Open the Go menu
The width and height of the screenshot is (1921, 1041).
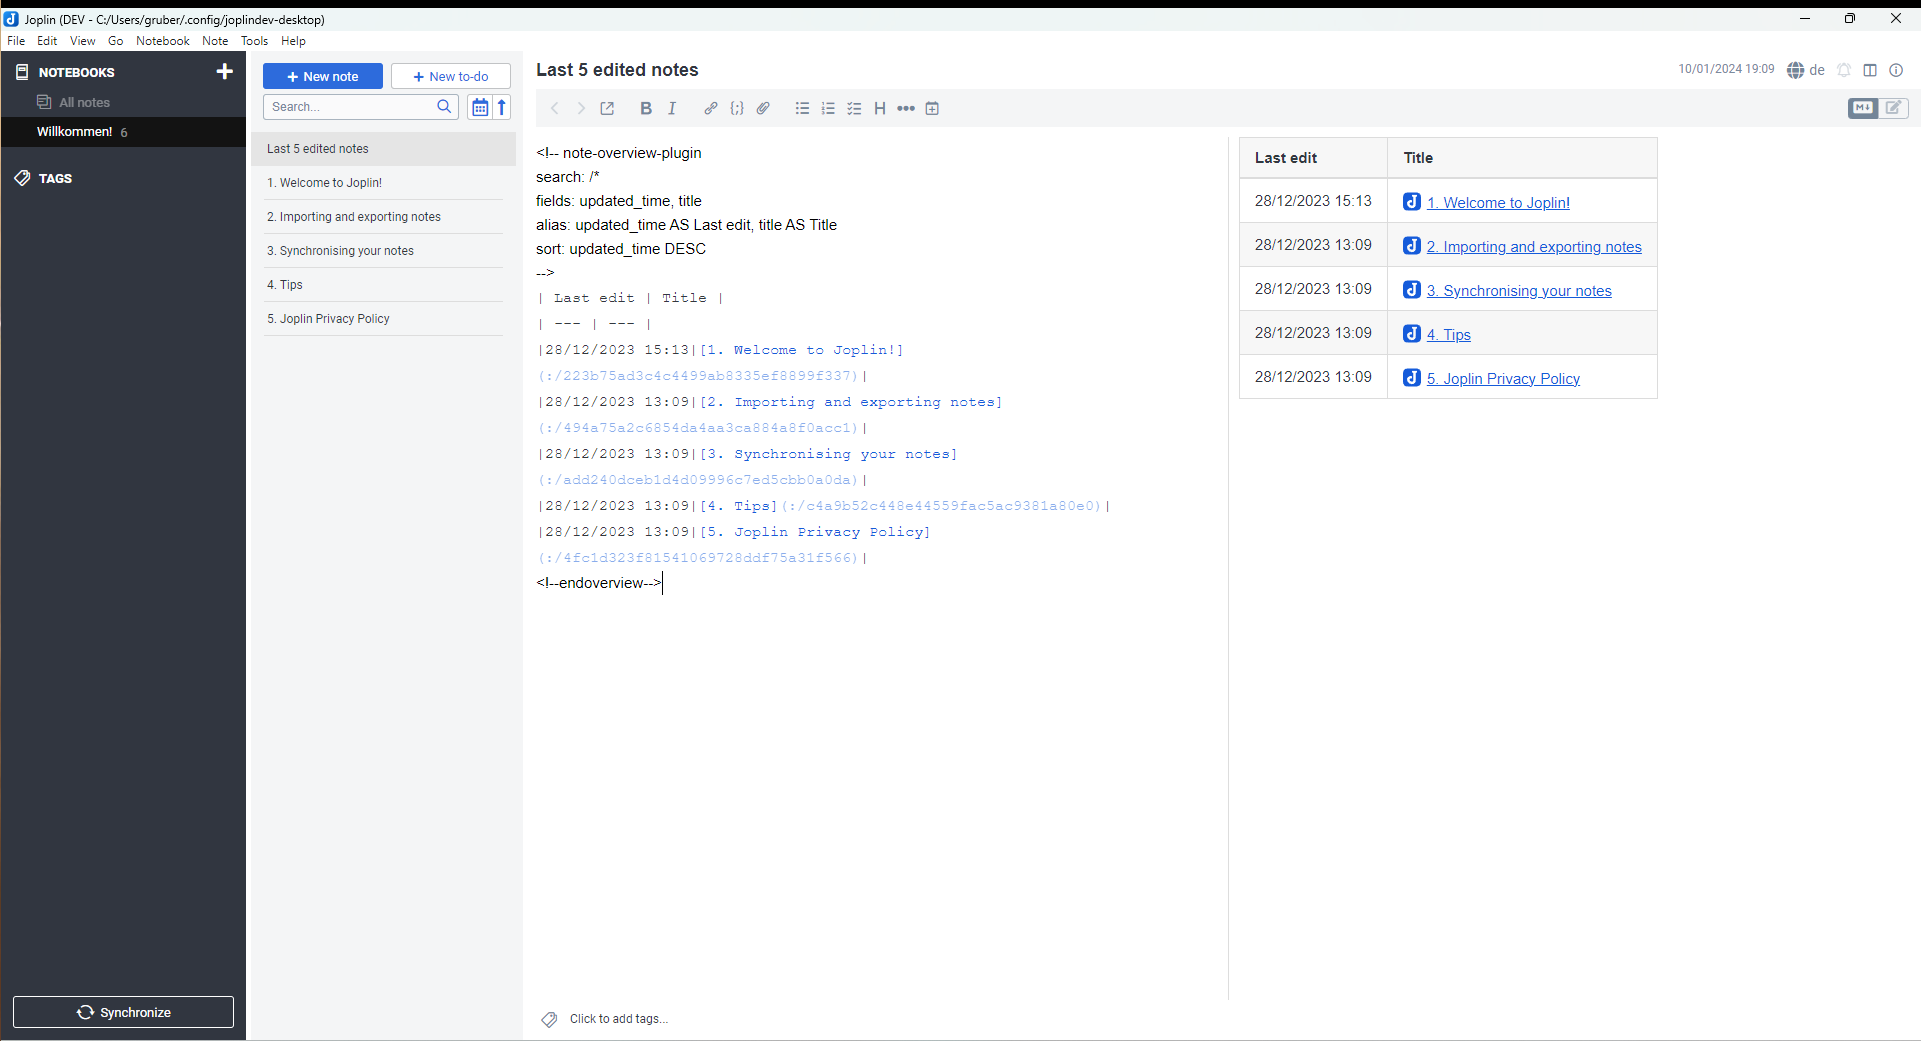[x=116, y=41]
